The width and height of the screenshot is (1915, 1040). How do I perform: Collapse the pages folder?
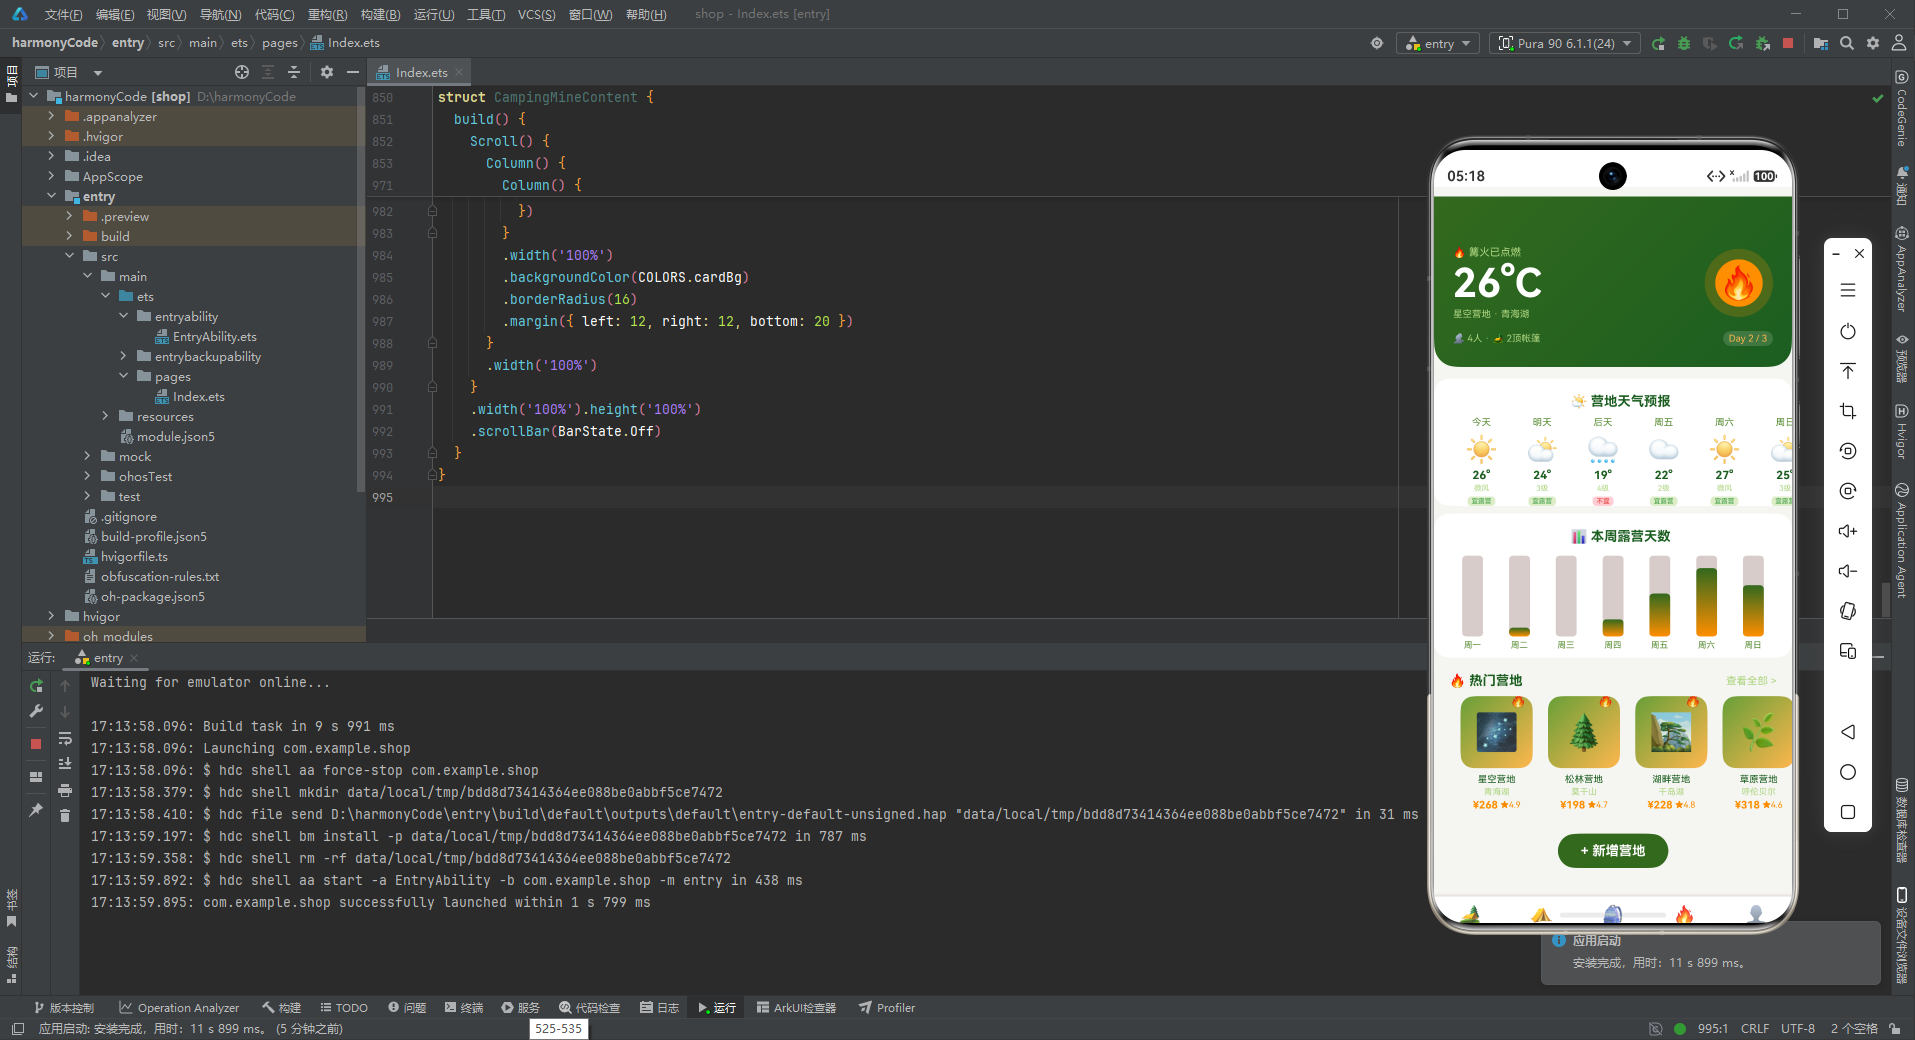point(123,376)
